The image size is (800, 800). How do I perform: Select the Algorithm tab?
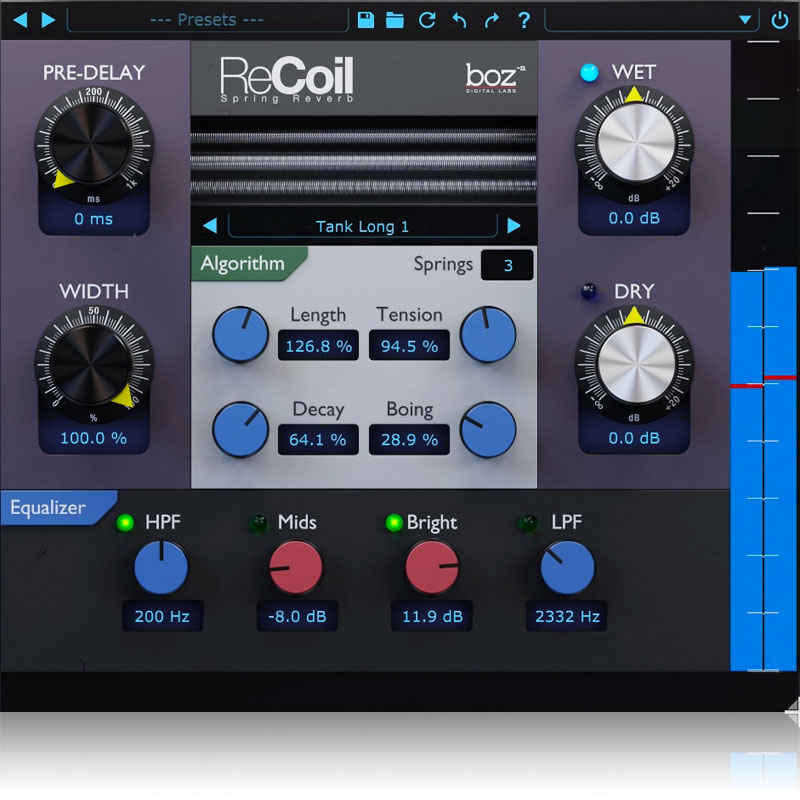(x=243, y=265)
